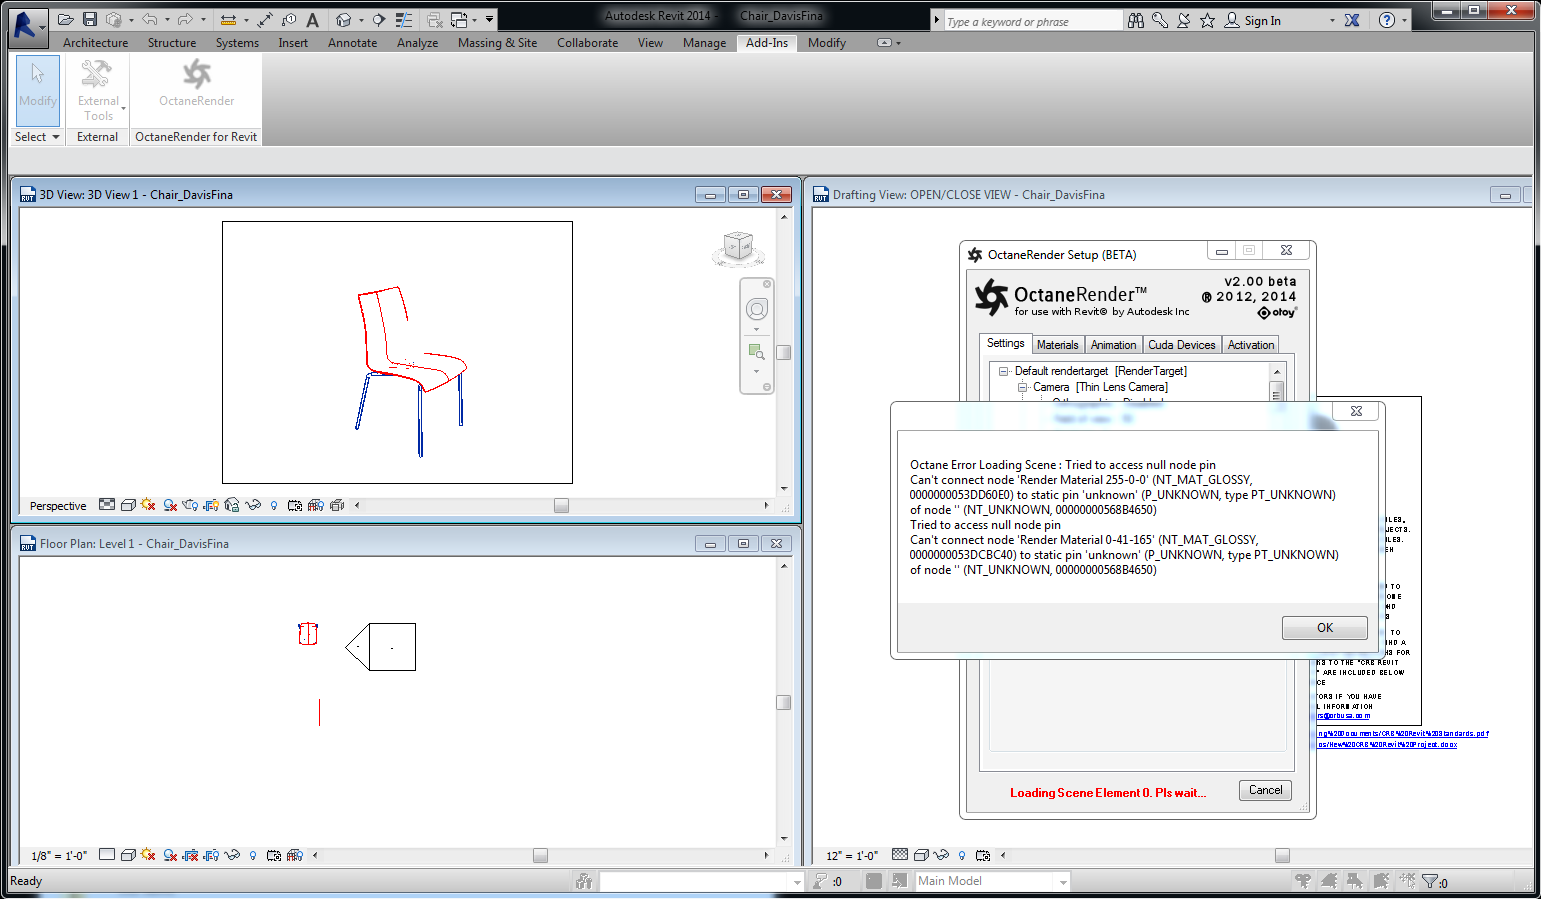This screenshot has width=1541, height=899.
Task: Switch to the Cuda Devices tab
Action: coord(1182,345)
